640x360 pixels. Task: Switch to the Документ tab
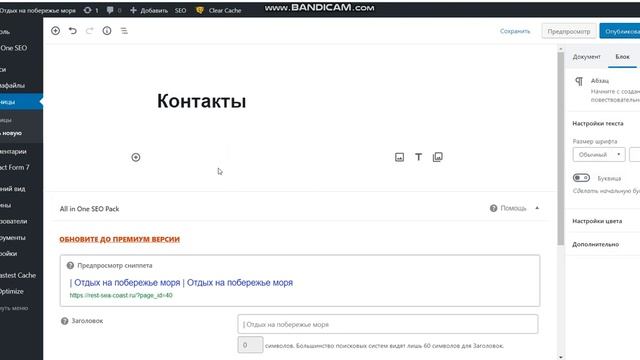coord(587,57)
